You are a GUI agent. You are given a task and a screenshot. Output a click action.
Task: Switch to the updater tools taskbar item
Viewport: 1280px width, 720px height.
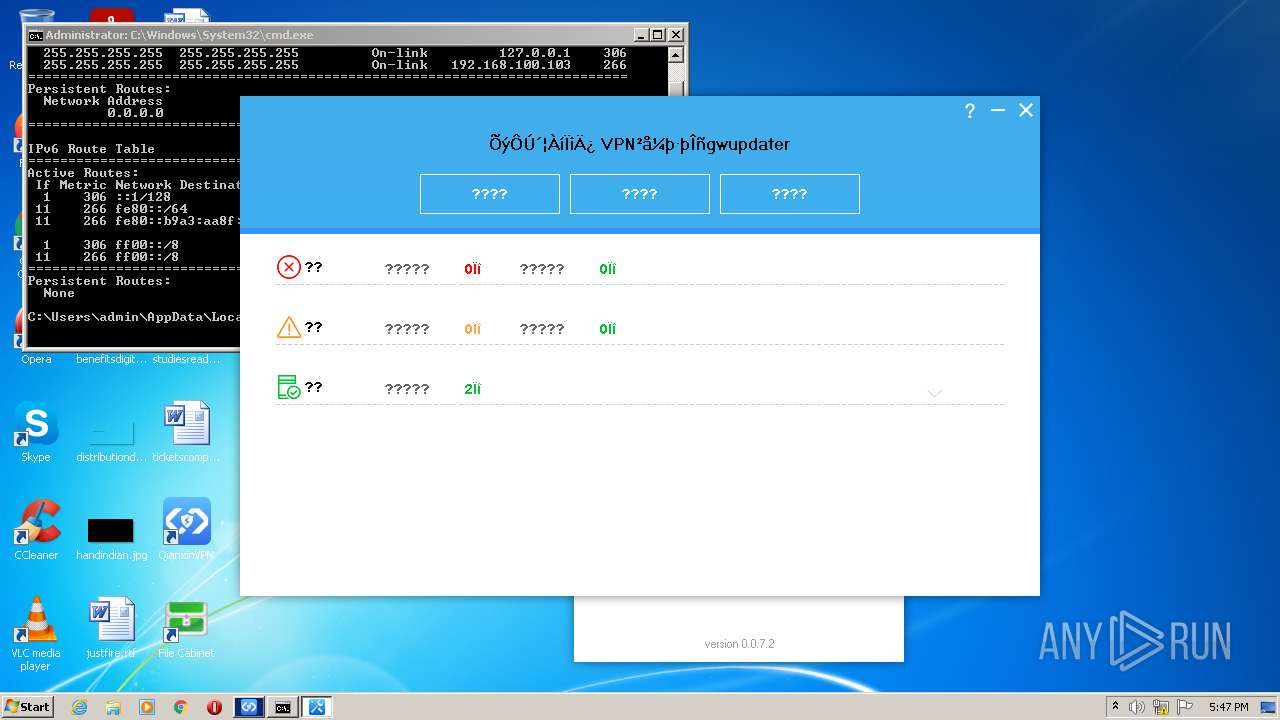[x=317, y=707]
